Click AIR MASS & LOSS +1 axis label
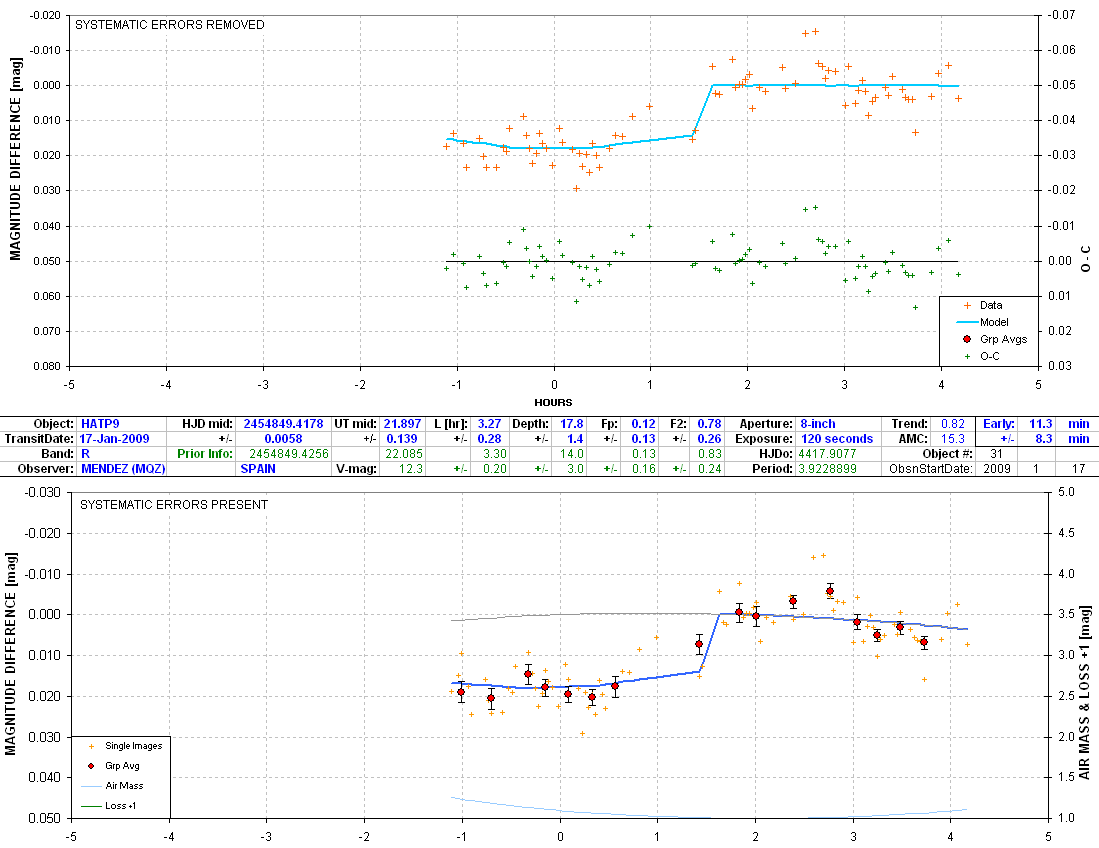Image resolution: width=1099 pixels, height=848 pixels. coord(1084,693)
